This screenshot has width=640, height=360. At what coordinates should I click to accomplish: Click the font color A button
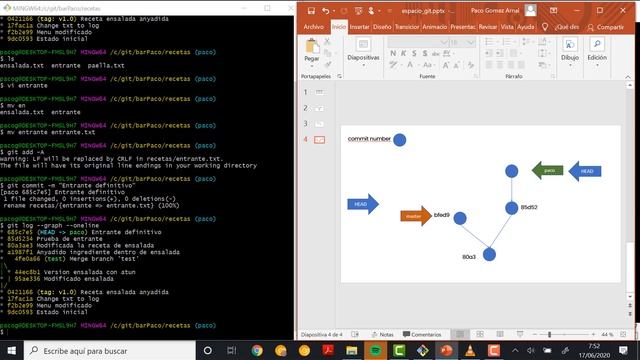410,65
